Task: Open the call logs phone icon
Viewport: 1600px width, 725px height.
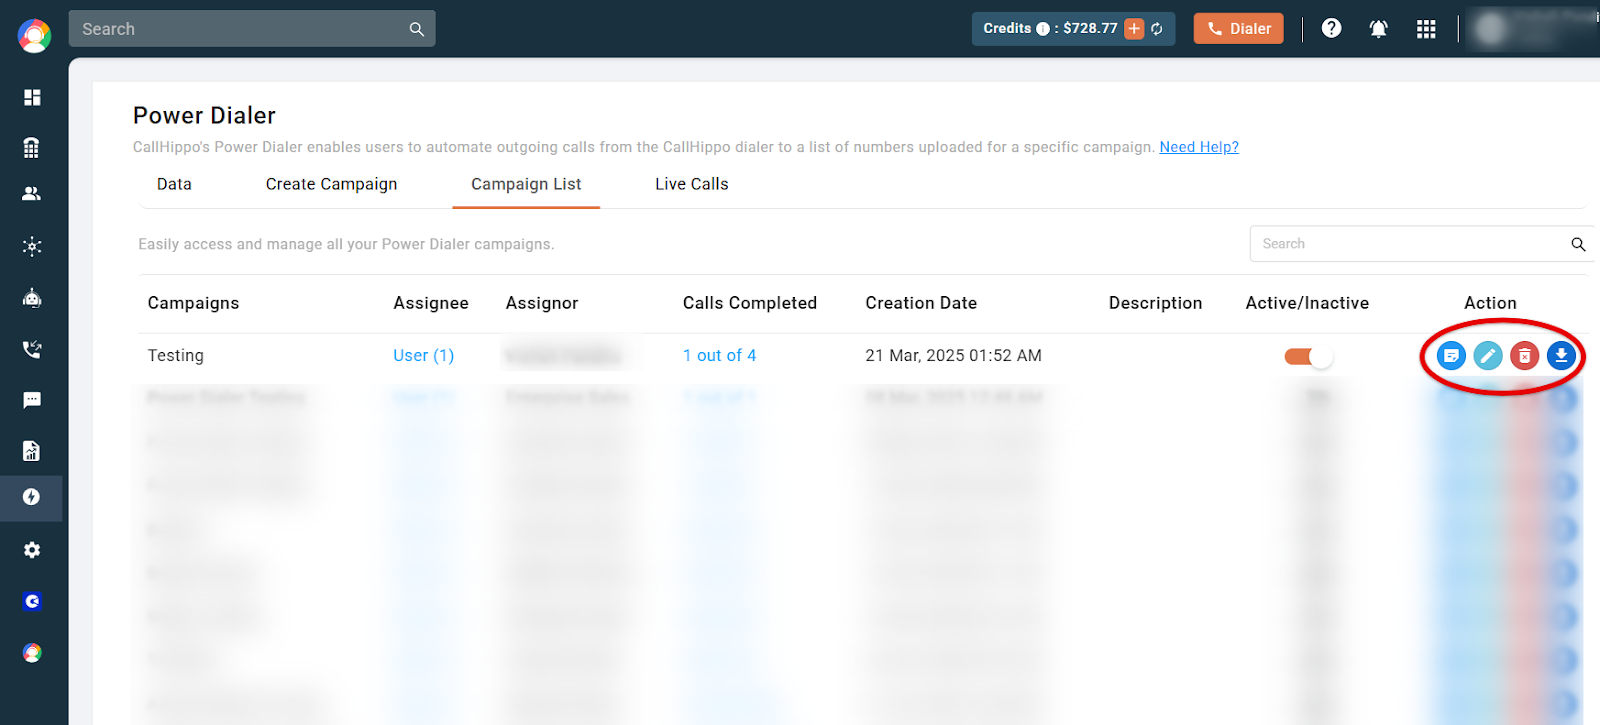Action: pyautogui.click(x=32, y=349)
